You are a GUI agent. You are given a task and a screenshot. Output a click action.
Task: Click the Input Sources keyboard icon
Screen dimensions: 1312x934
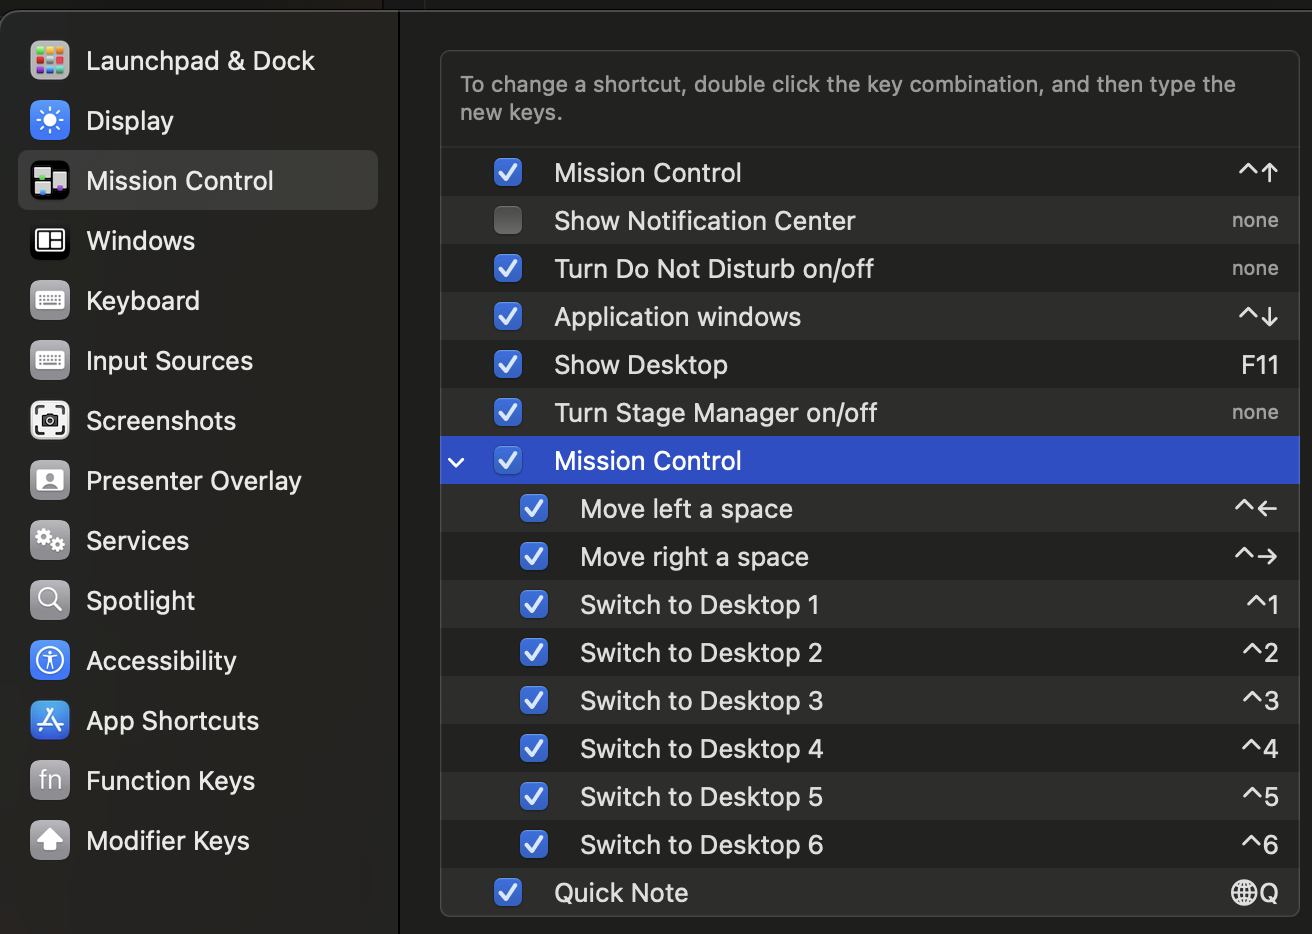click(x=50, y=360)
